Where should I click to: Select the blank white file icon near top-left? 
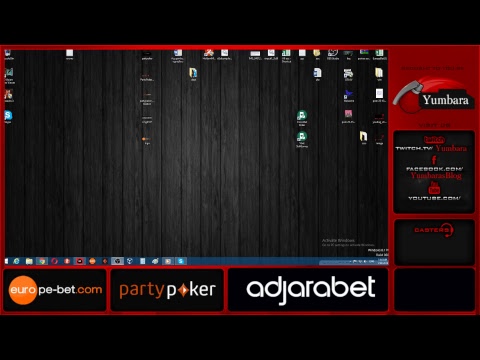(69, 54)
